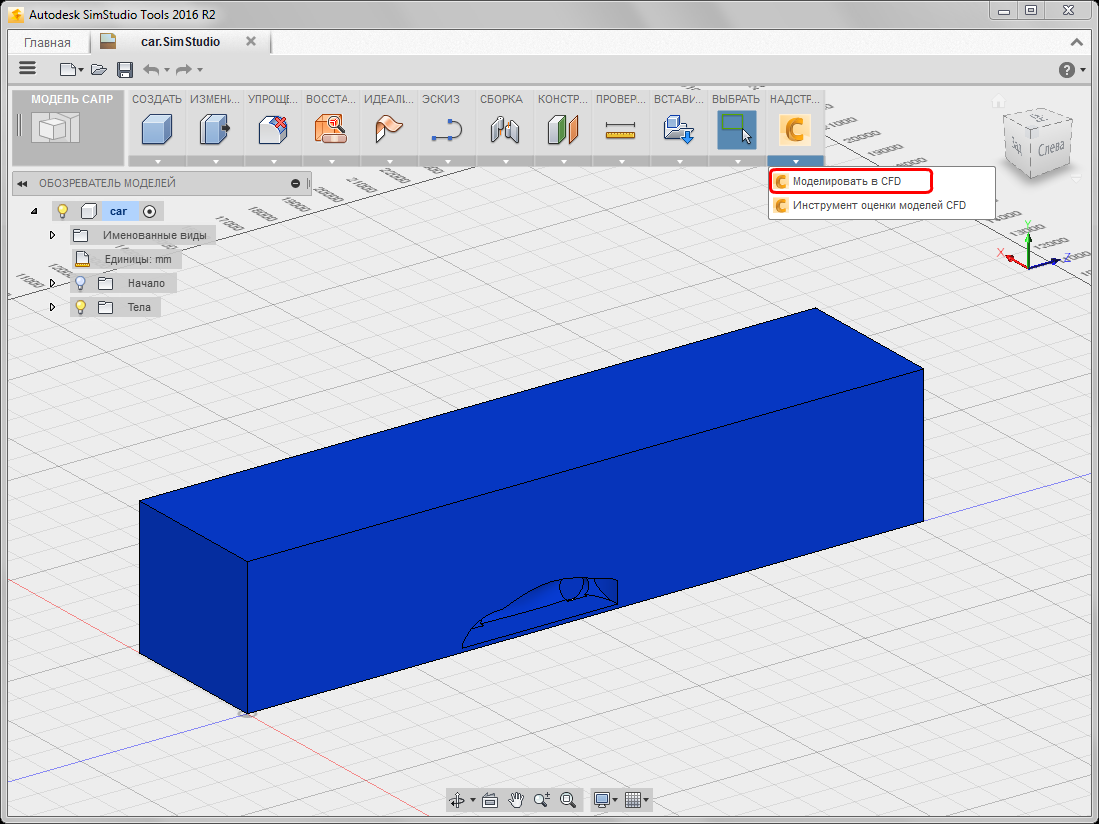The height and width of the screenshot is (824, 1099).
Task: Close the car.SimStudio tab
Action: [x=251, y=41]
